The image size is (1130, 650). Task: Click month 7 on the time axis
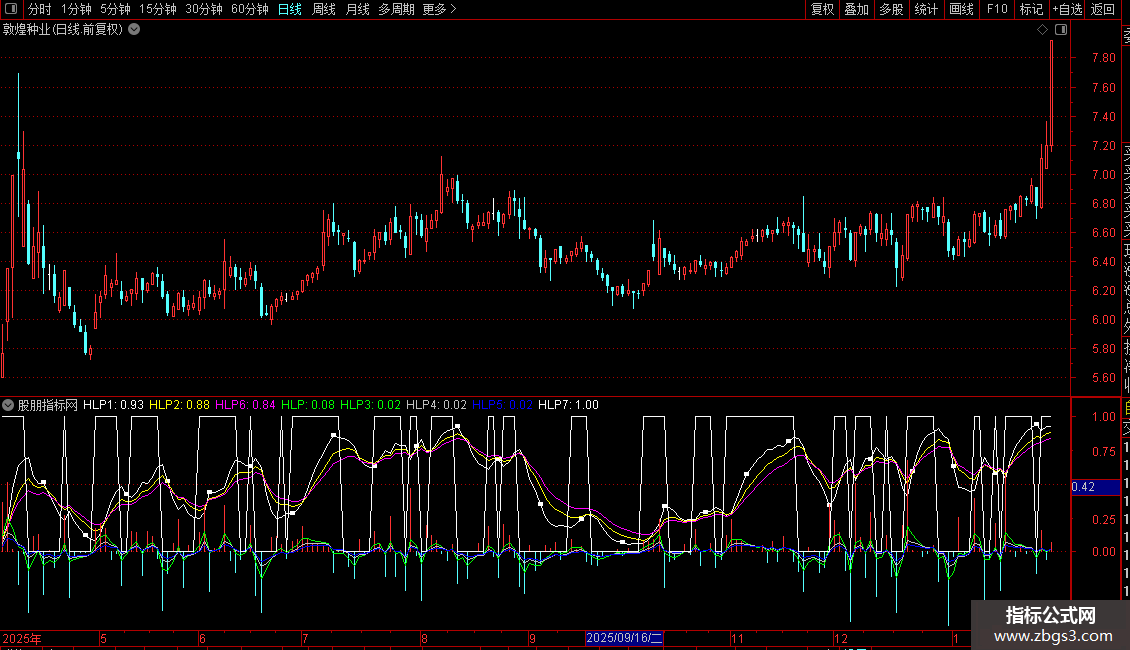(306, 638)
